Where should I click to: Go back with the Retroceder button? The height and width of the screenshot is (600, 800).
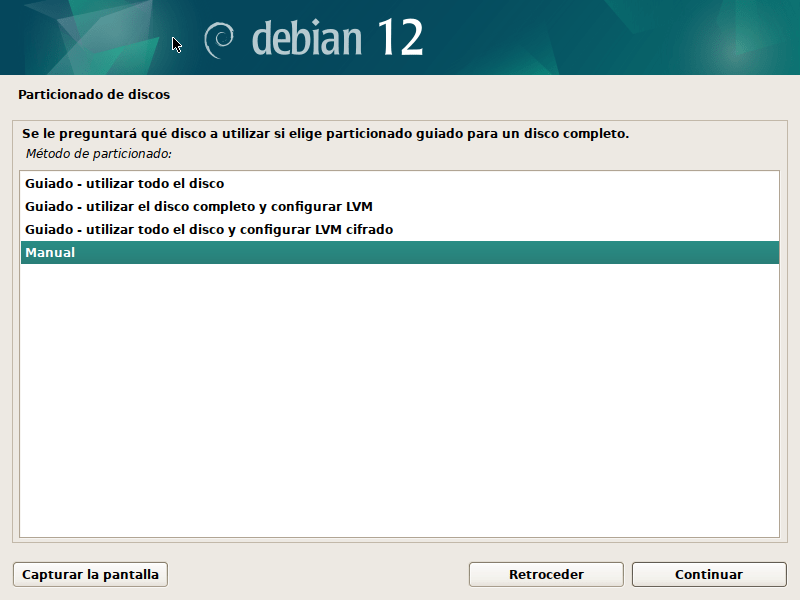(546, 574)
